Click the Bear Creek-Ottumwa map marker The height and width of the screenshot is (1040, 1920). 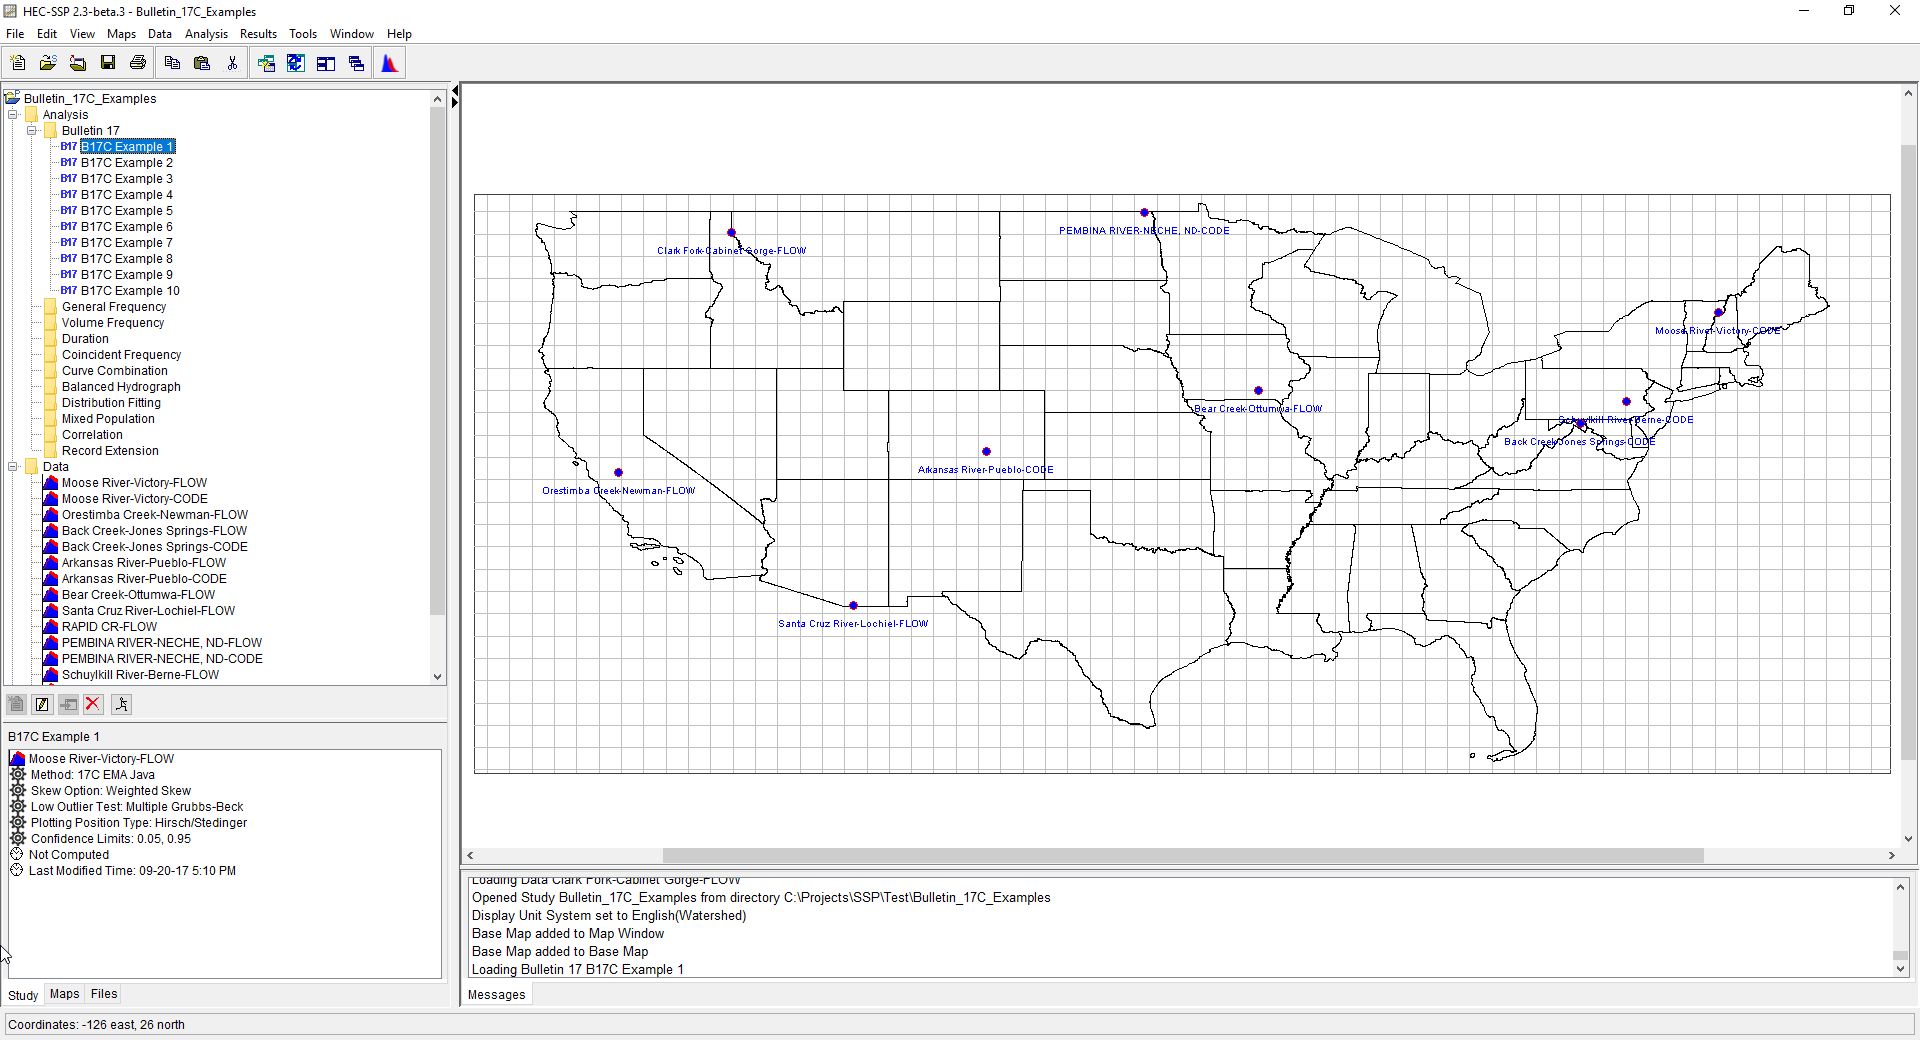point(1258,390)
